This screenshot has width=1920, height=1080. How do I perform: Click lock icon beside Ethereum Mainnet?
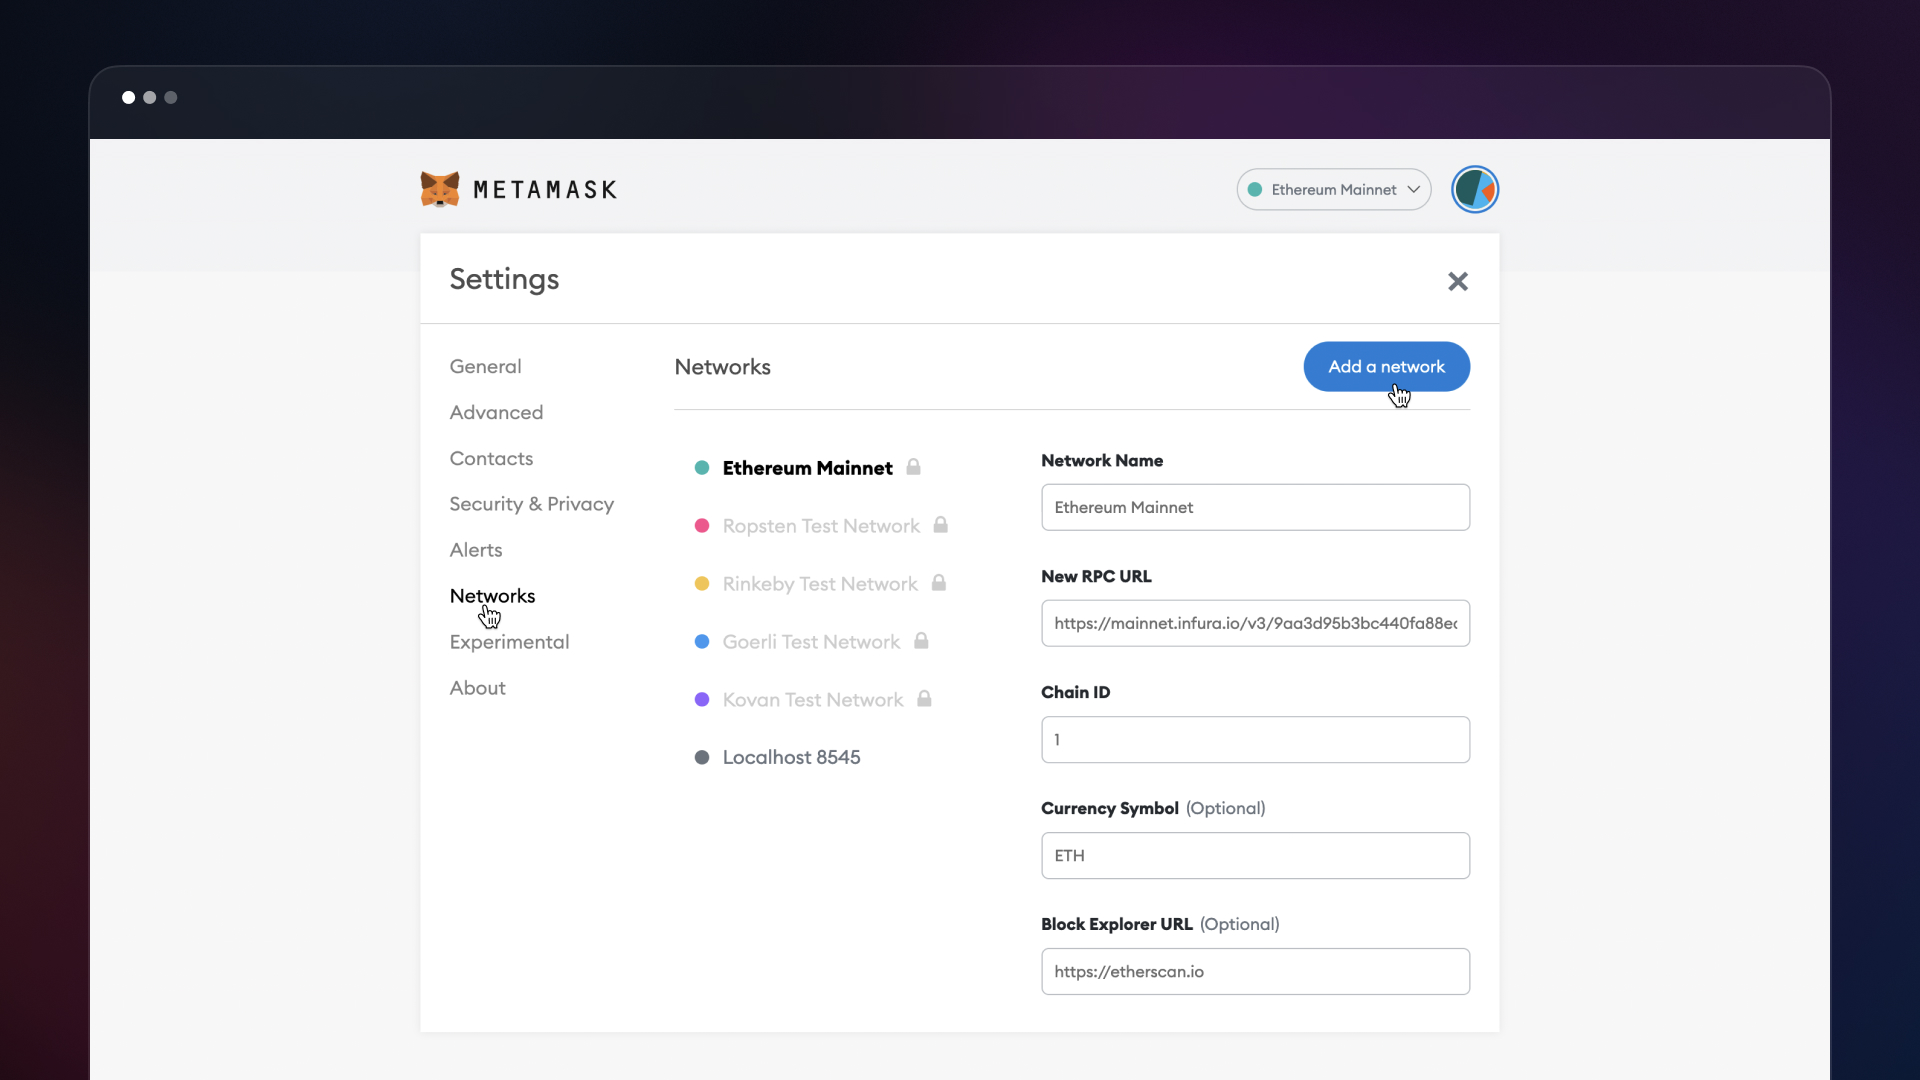click(913, 467)
